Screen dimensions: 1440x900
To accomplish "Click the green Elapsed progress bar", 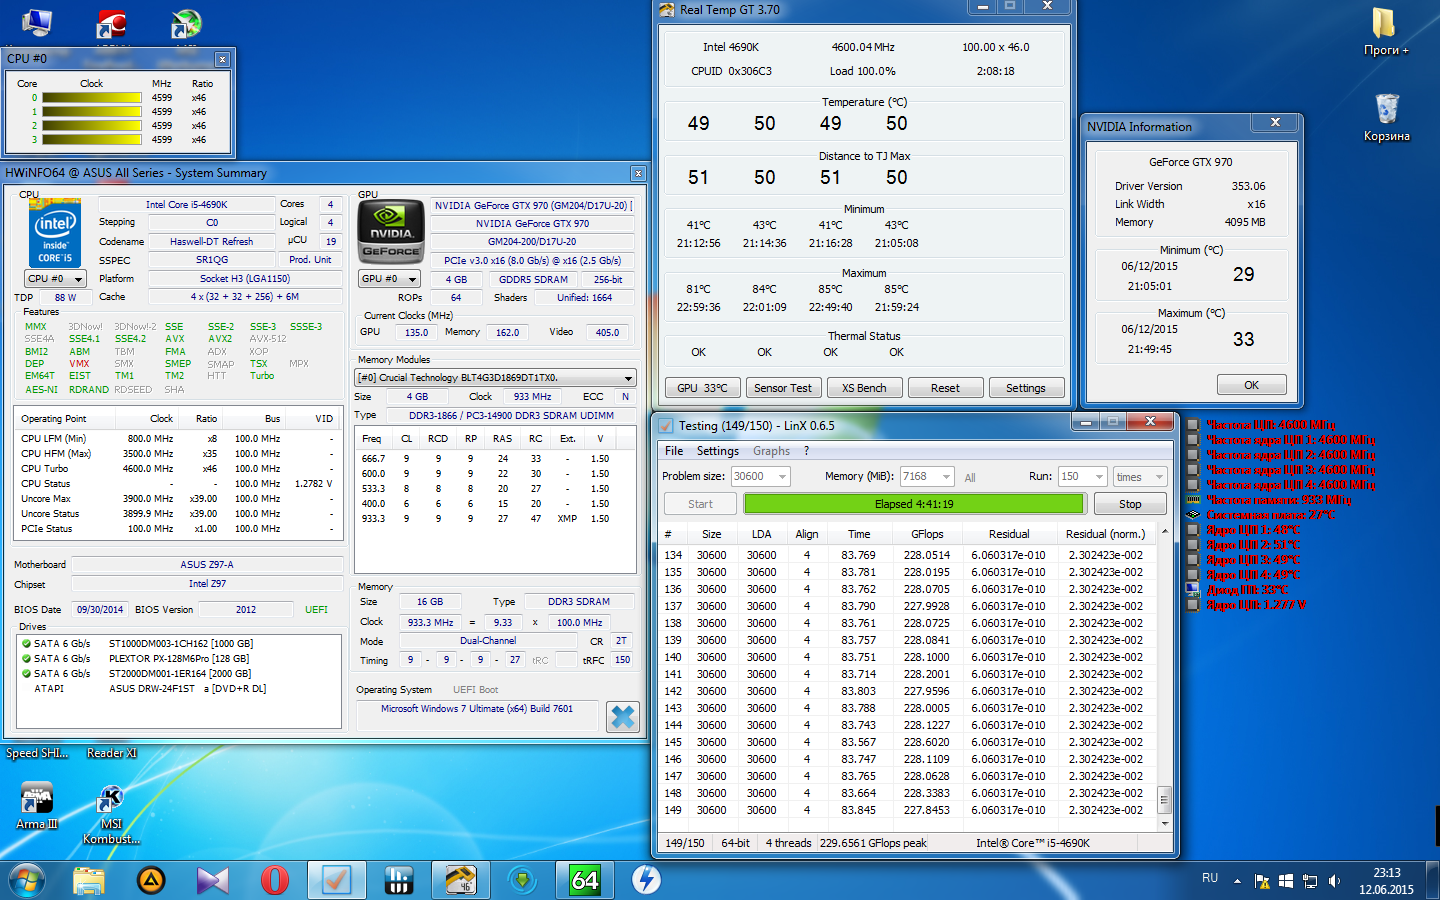I will point(914,504).
